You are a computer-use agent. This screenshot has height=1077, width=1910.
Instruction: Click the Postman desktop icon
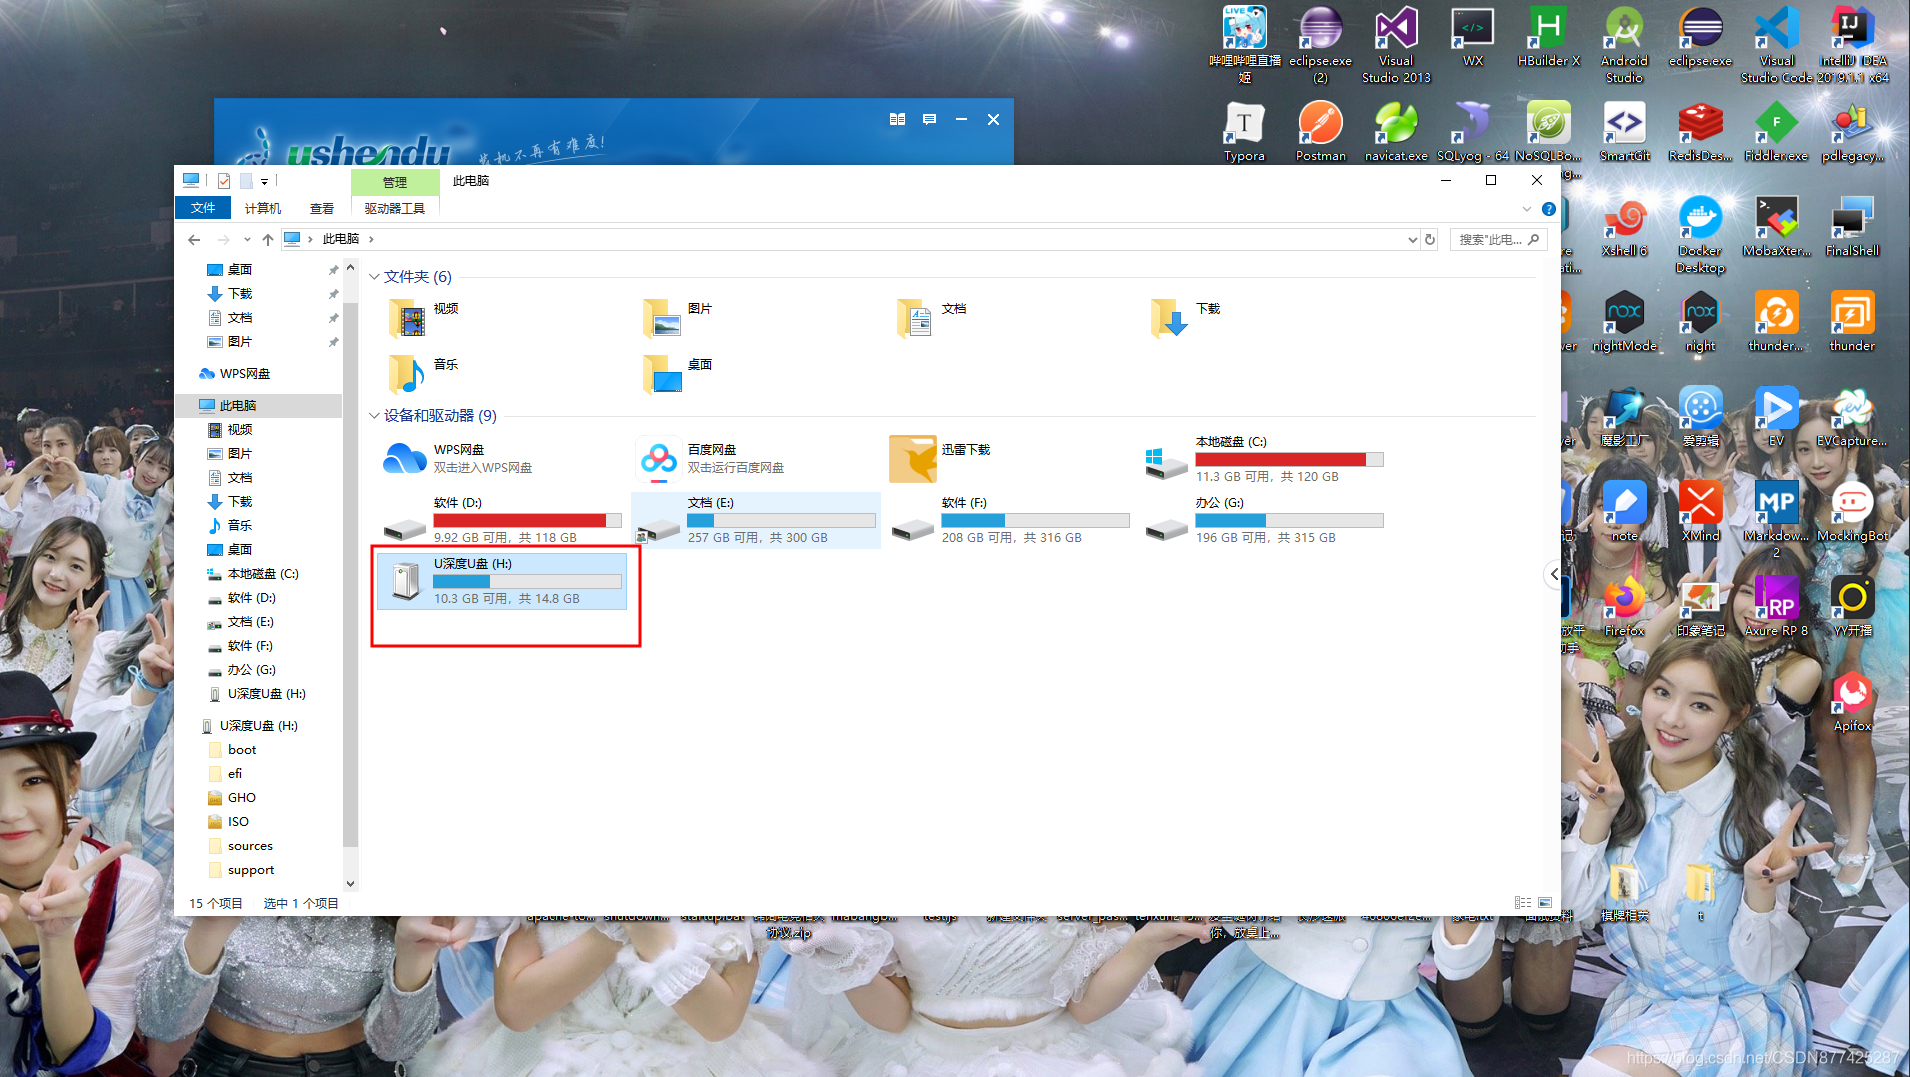[1320, 131]
